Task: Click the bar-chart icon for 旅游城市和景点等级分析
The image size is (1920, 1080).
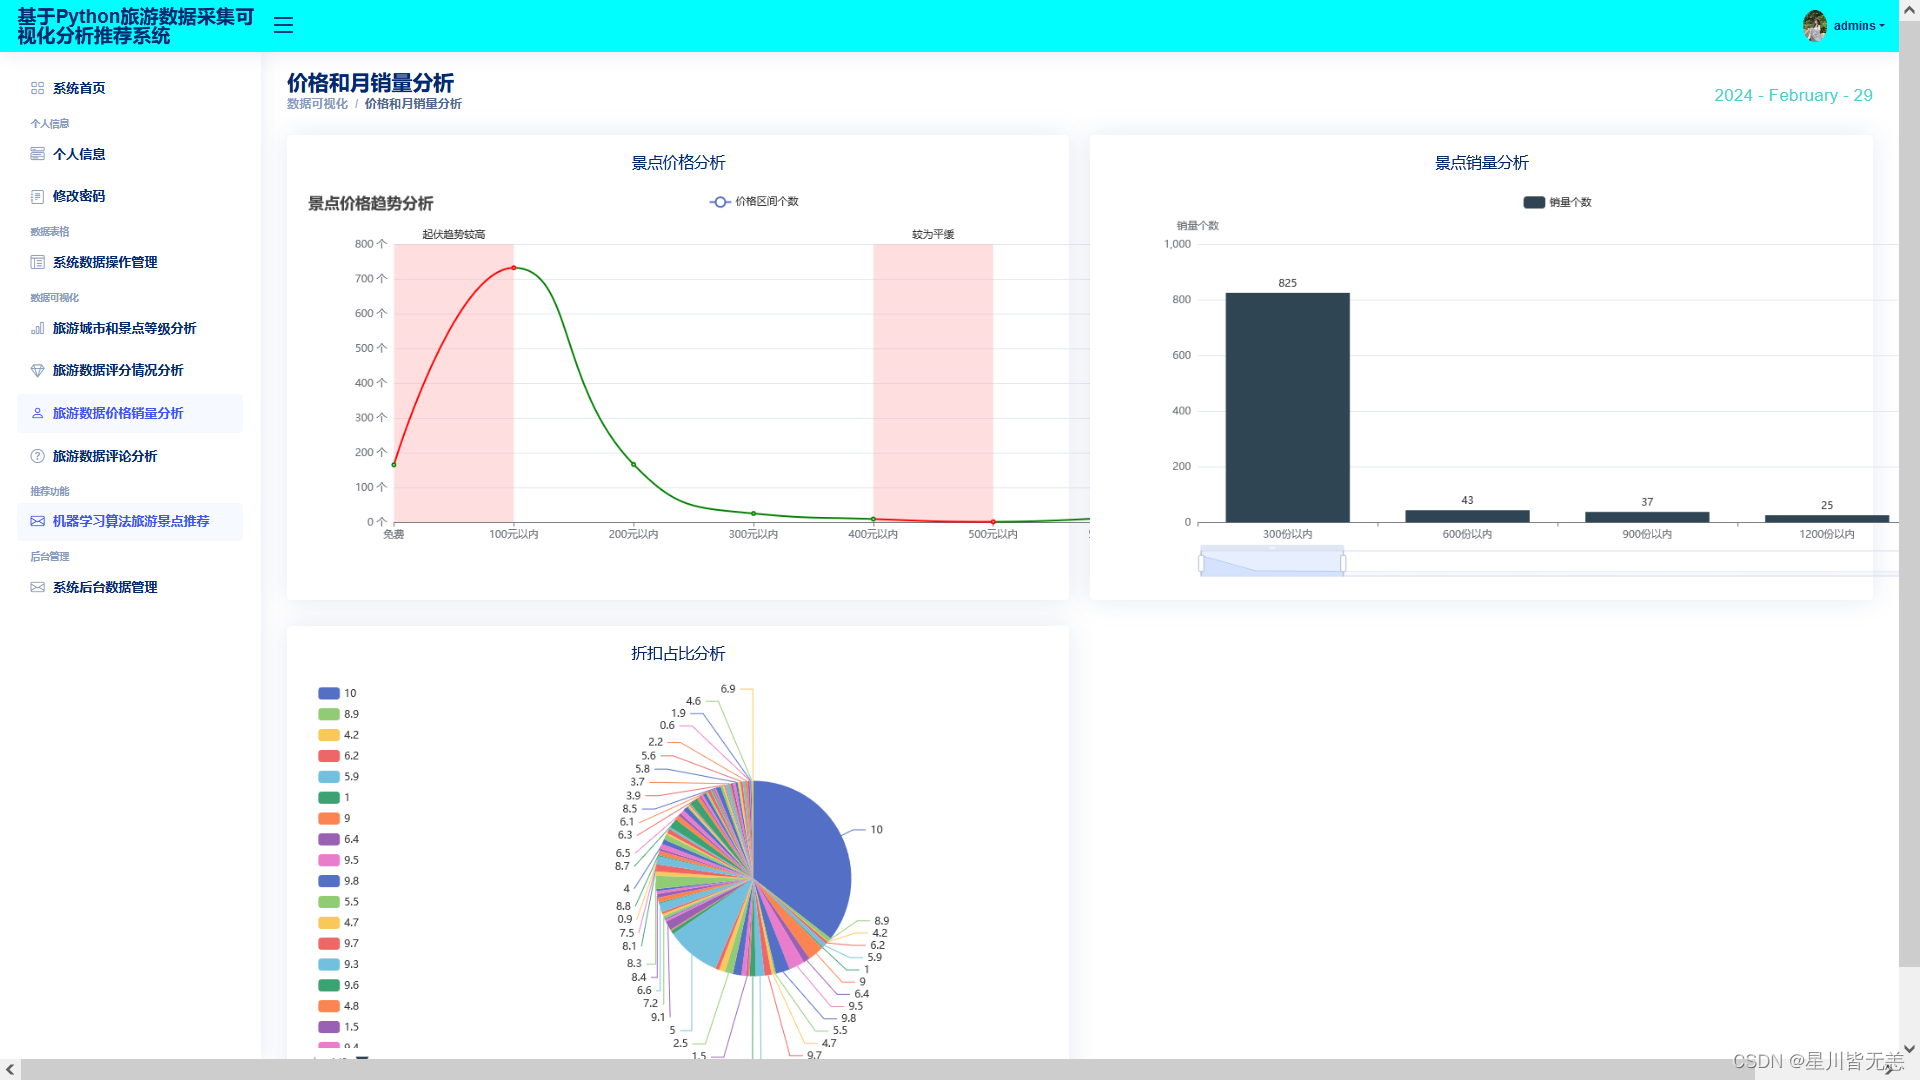Action: pyautogui.click(x=37, y=328)
